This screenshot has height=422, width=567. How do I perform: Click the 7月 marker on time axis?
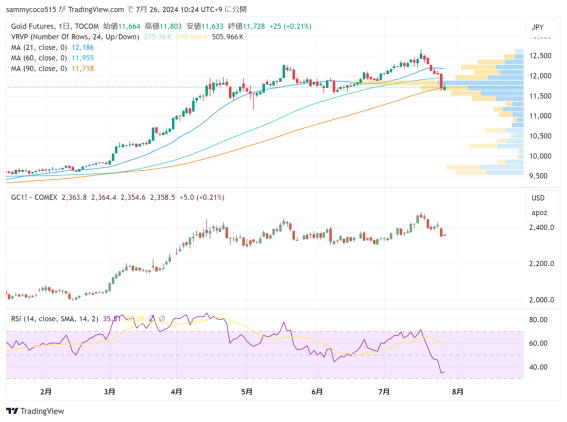point(384,392)
